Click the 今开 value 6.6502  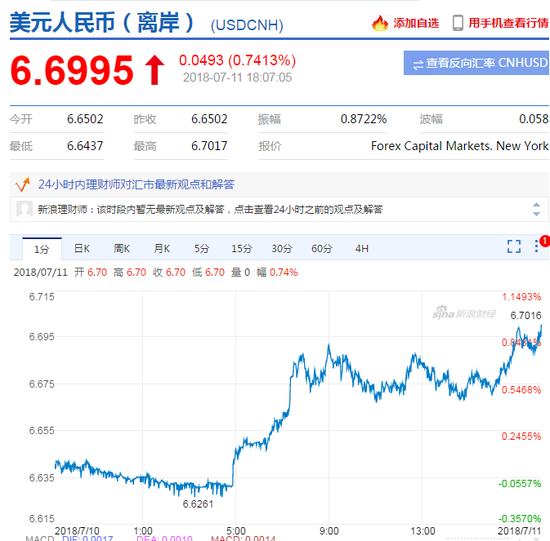click(x=85, y=119)
